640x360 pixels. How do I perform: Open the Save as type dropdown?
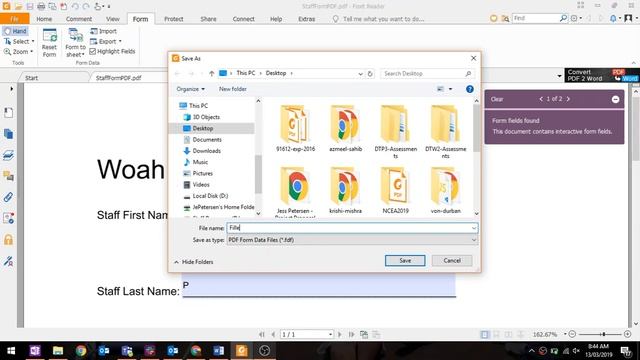pyautogui.click(x=352, y=240)
